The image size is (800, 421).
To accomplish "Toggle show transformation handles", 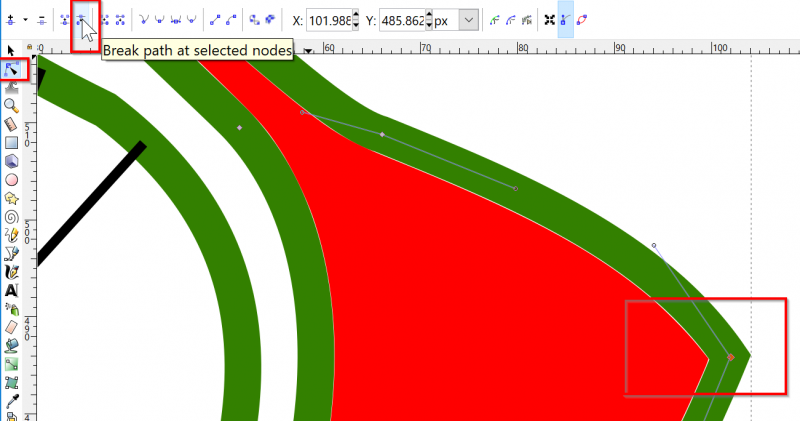I will 549,19.
